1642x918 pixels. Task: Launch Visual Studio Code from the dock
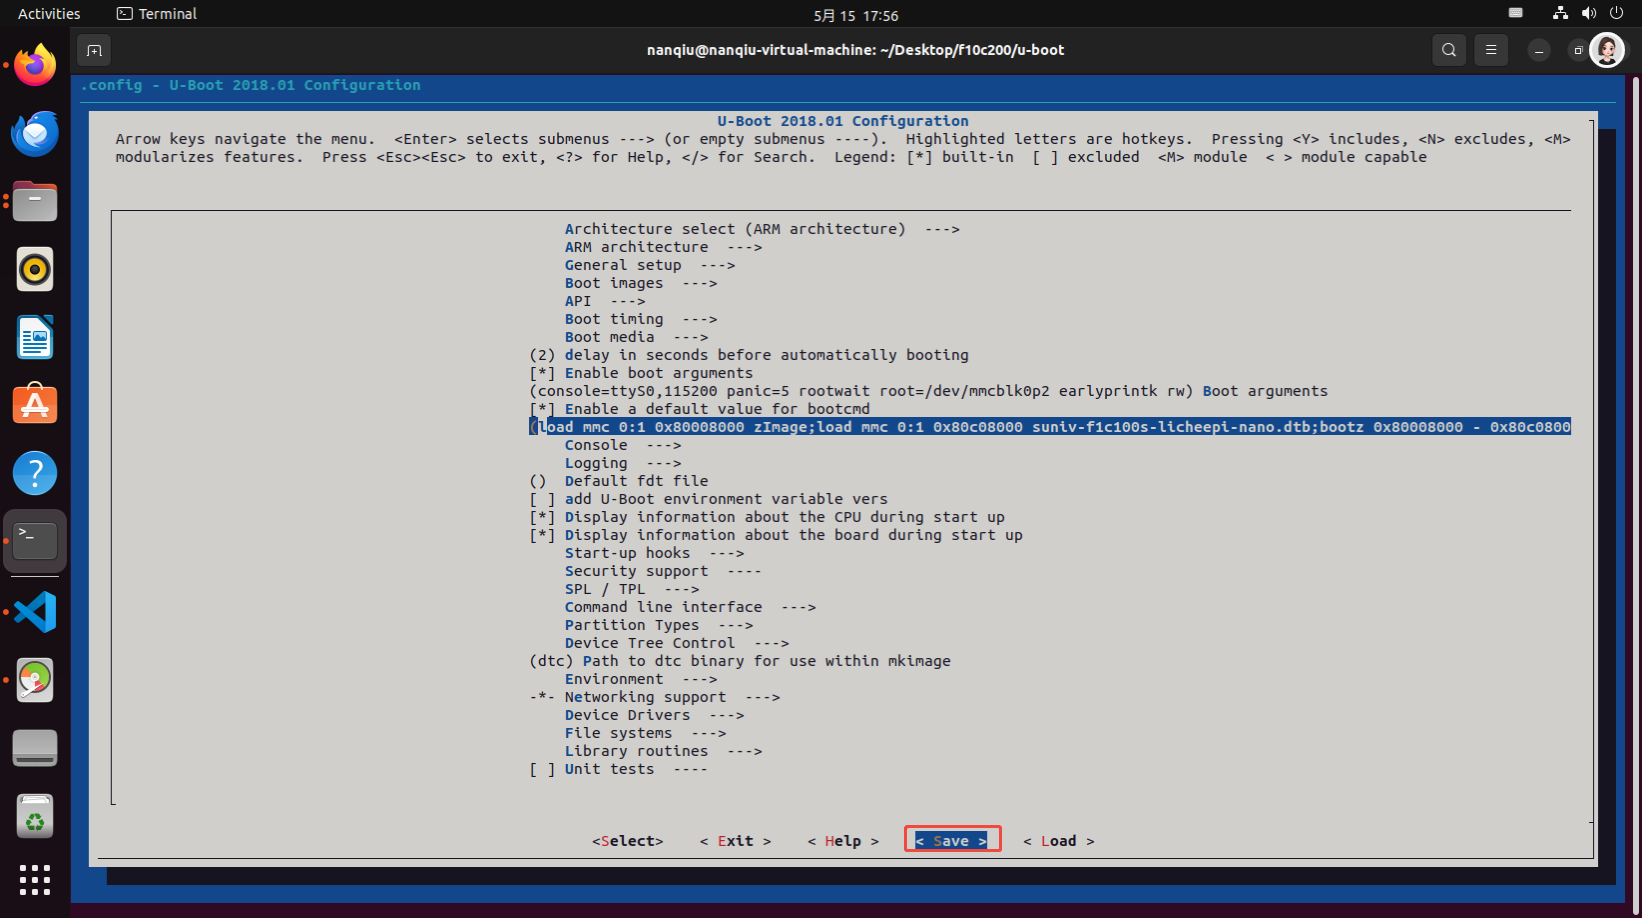(35, 612)
